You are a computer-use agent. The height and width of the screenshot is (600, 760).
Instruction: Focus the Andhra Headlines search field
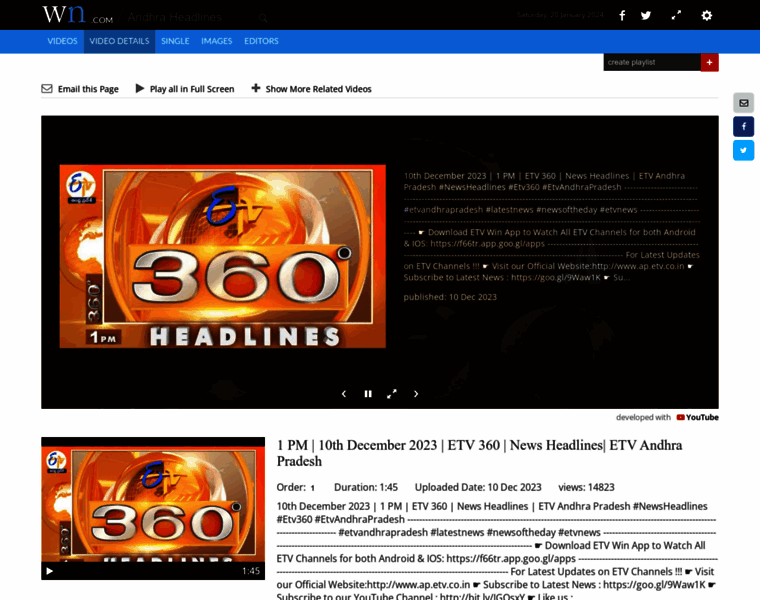point(191,18)
